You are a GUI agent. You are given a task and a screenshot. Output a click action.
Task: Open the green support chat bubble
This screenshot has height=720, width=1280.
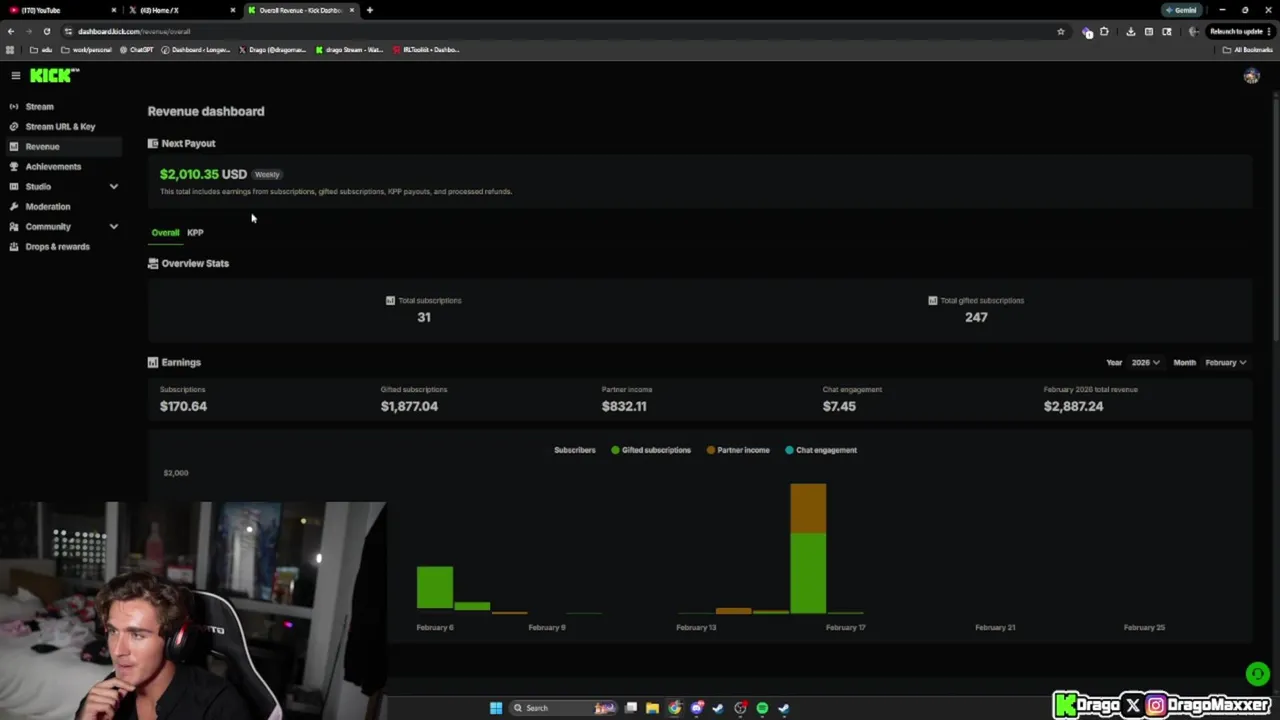(1257, 674)
